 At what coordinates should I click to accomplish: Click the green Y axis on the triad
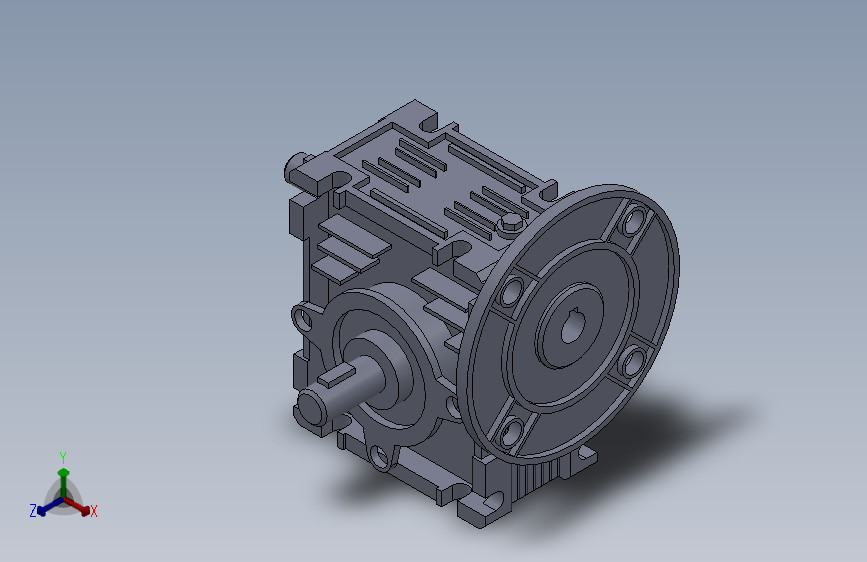pyautogui.click(x=63, y=481)
